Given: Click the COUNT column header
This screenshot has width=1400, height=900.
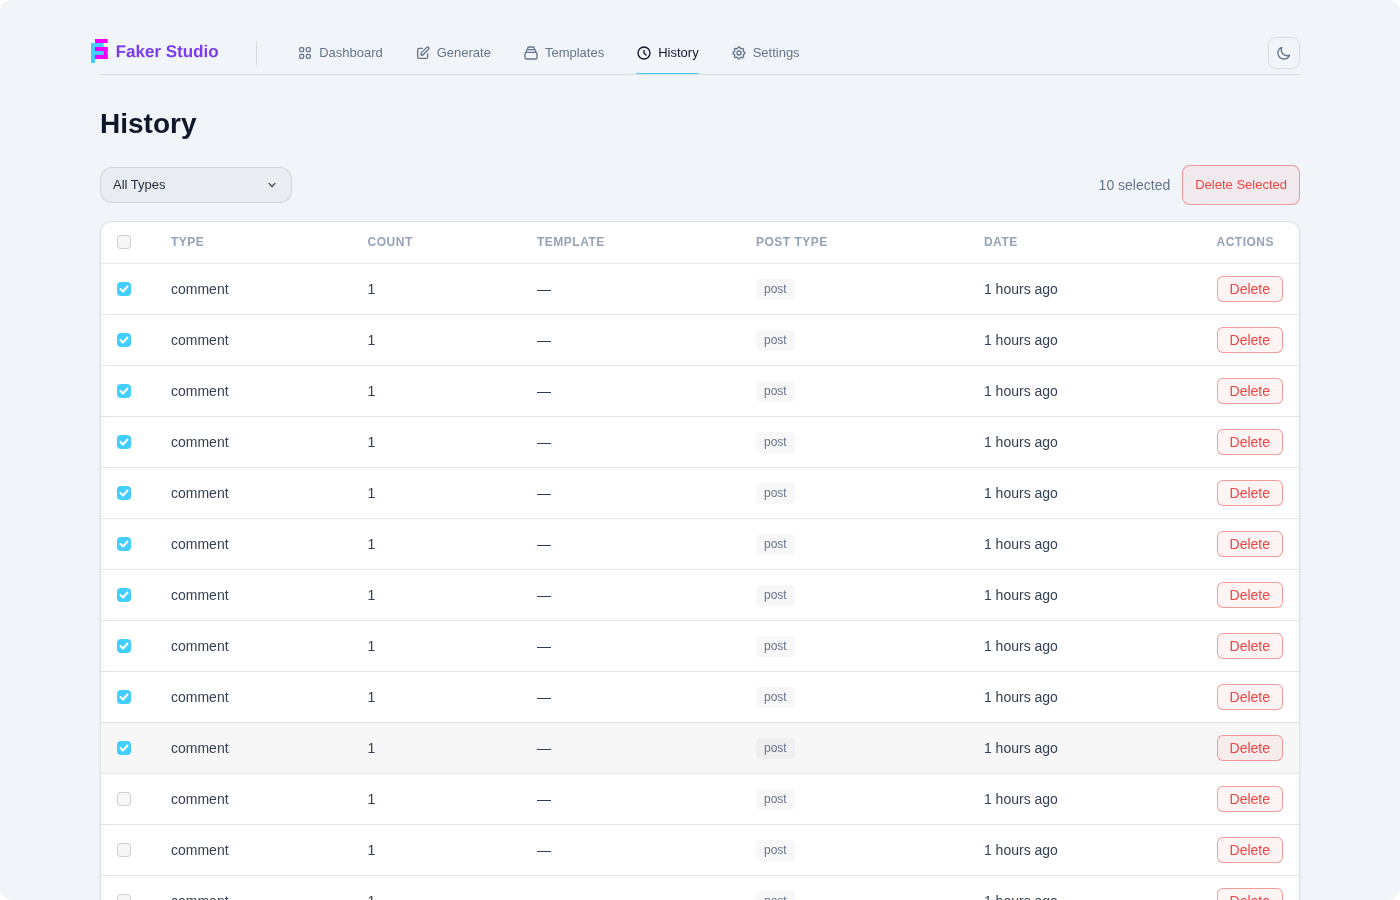Looking at the screenshot, I should pyautogui.click(x=390, y=242).
